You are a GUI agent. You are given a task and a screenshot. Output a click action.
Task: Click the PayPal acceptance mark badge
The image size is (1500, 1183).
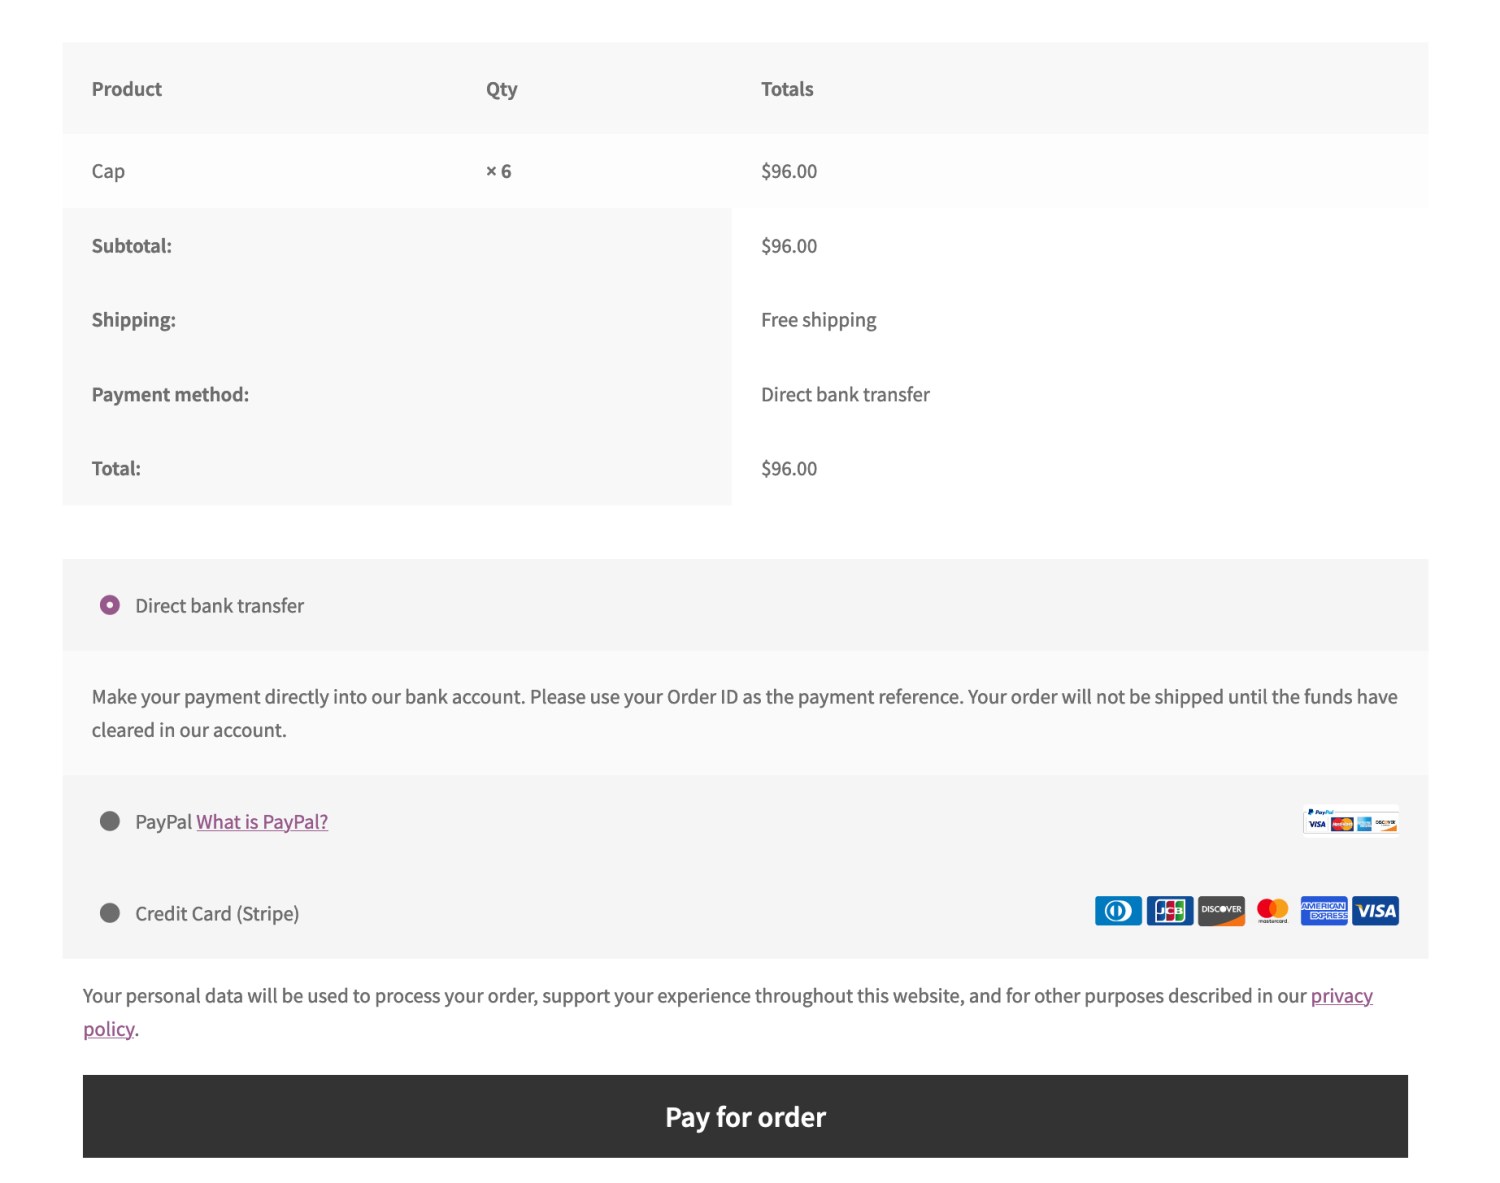[1350, 820]
